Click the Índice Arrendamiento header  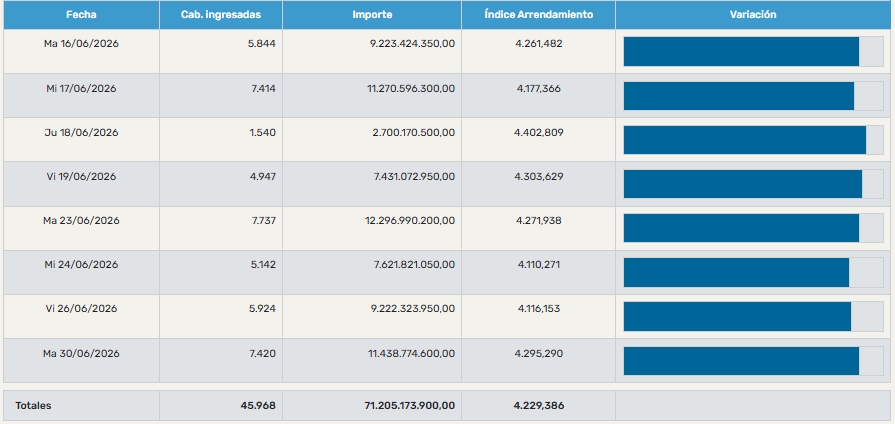click(x=538, y=15)
